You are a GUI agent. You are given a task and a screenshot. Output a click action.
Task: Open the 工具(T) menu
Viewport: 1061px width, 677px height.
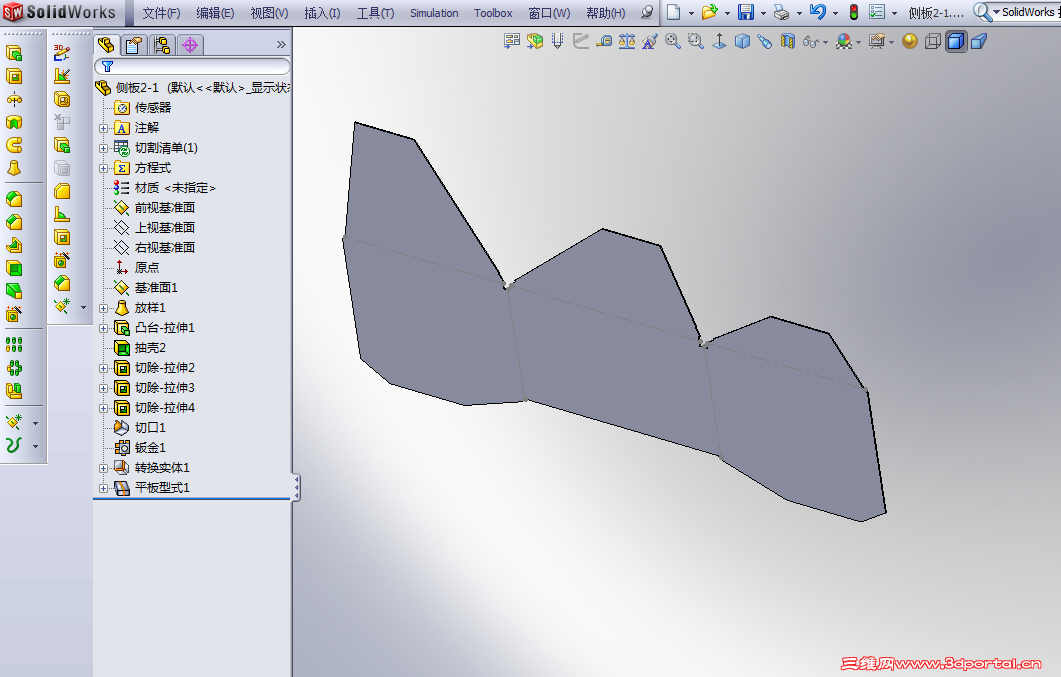pyautogui.click(x=376, y=13)
